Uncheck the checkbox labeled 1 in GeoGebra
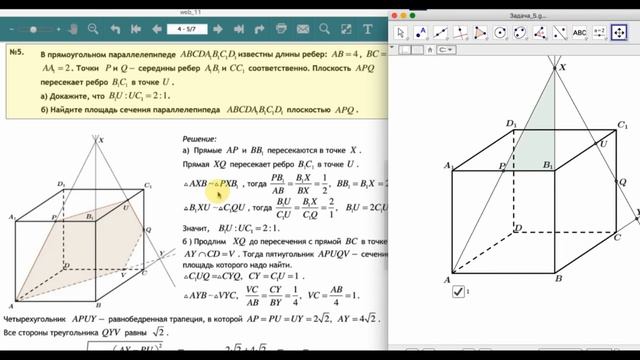The height and width of the screenshot is (360, 640). pyautogui.click(x=458, y=291)
